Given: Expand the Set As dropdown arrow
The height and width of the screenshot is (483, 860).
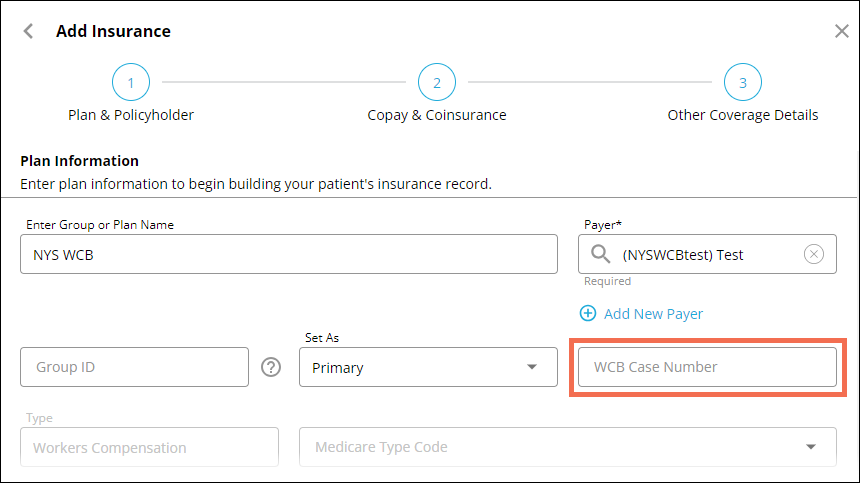Looking at the screenshot, I should click(x=531, y=367).
